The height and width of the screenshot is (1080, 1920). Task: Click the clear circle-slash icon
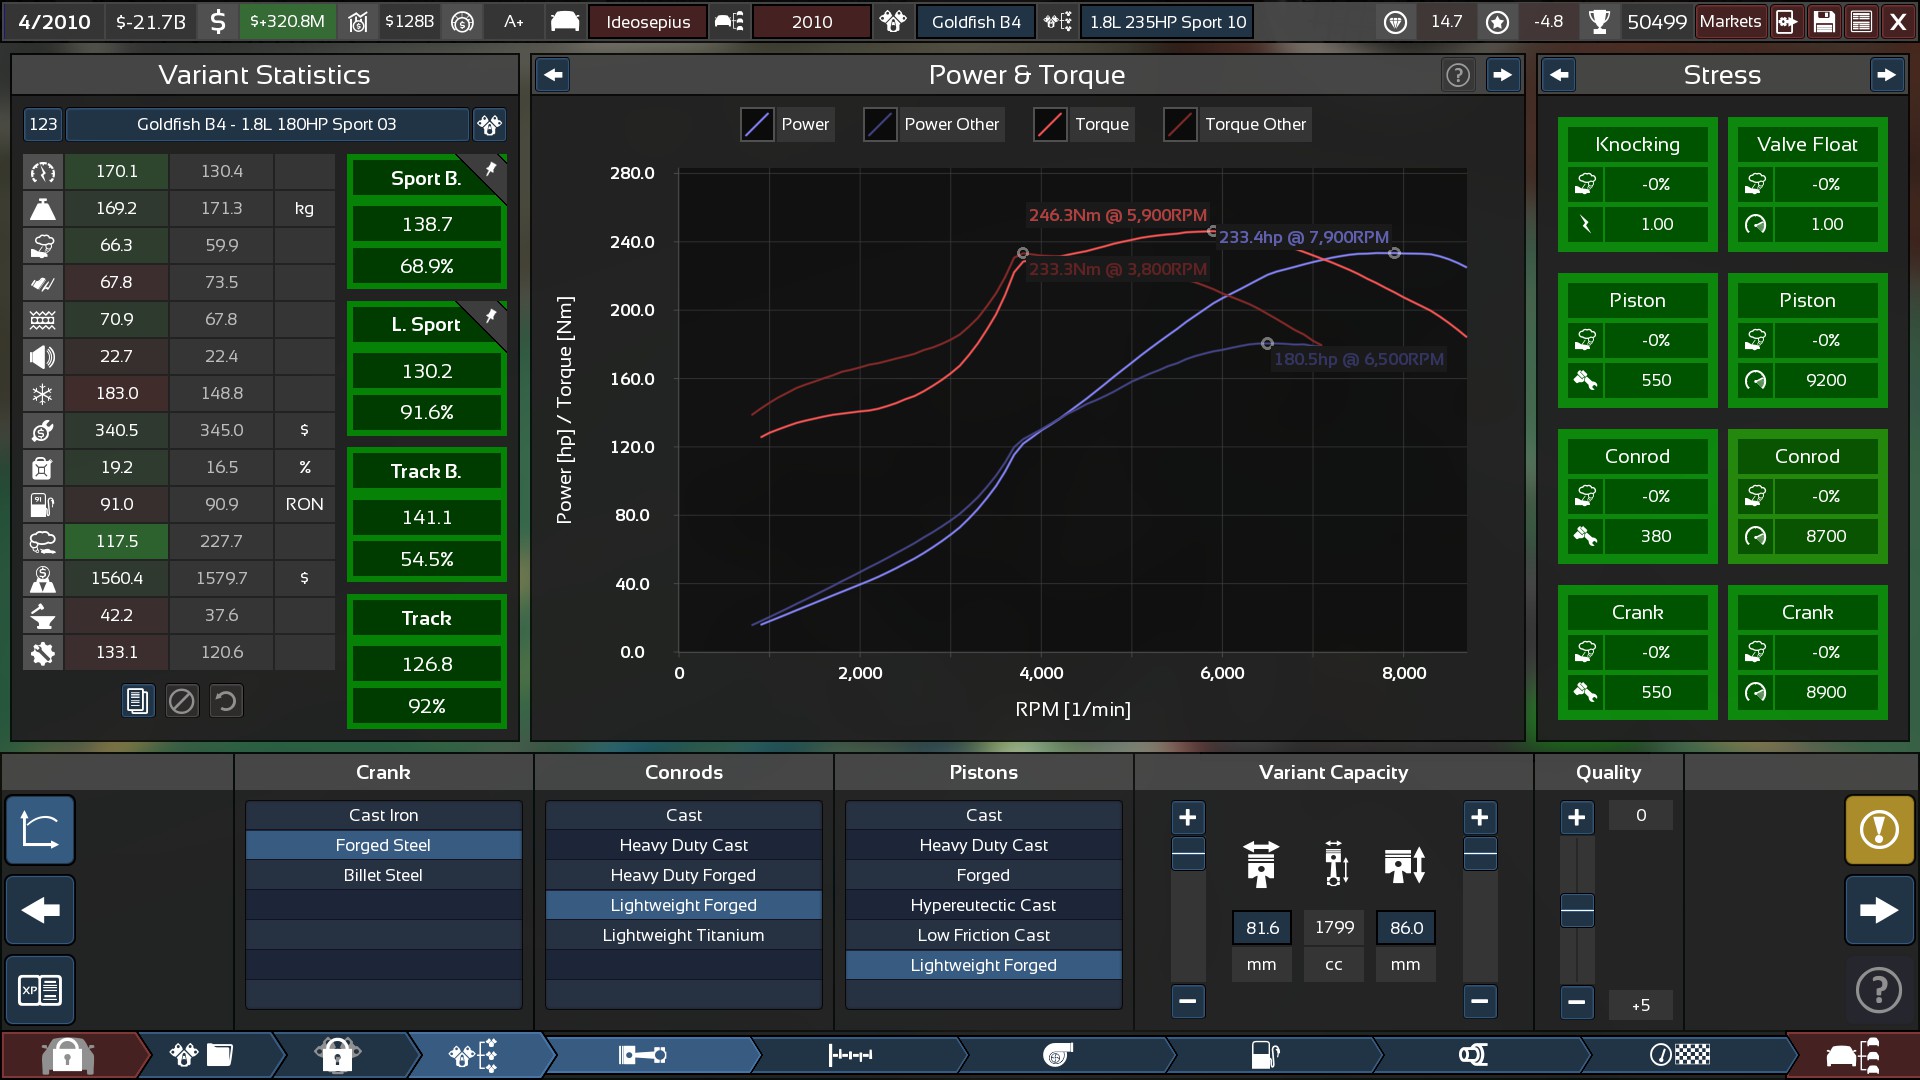[x=182, y=701]
